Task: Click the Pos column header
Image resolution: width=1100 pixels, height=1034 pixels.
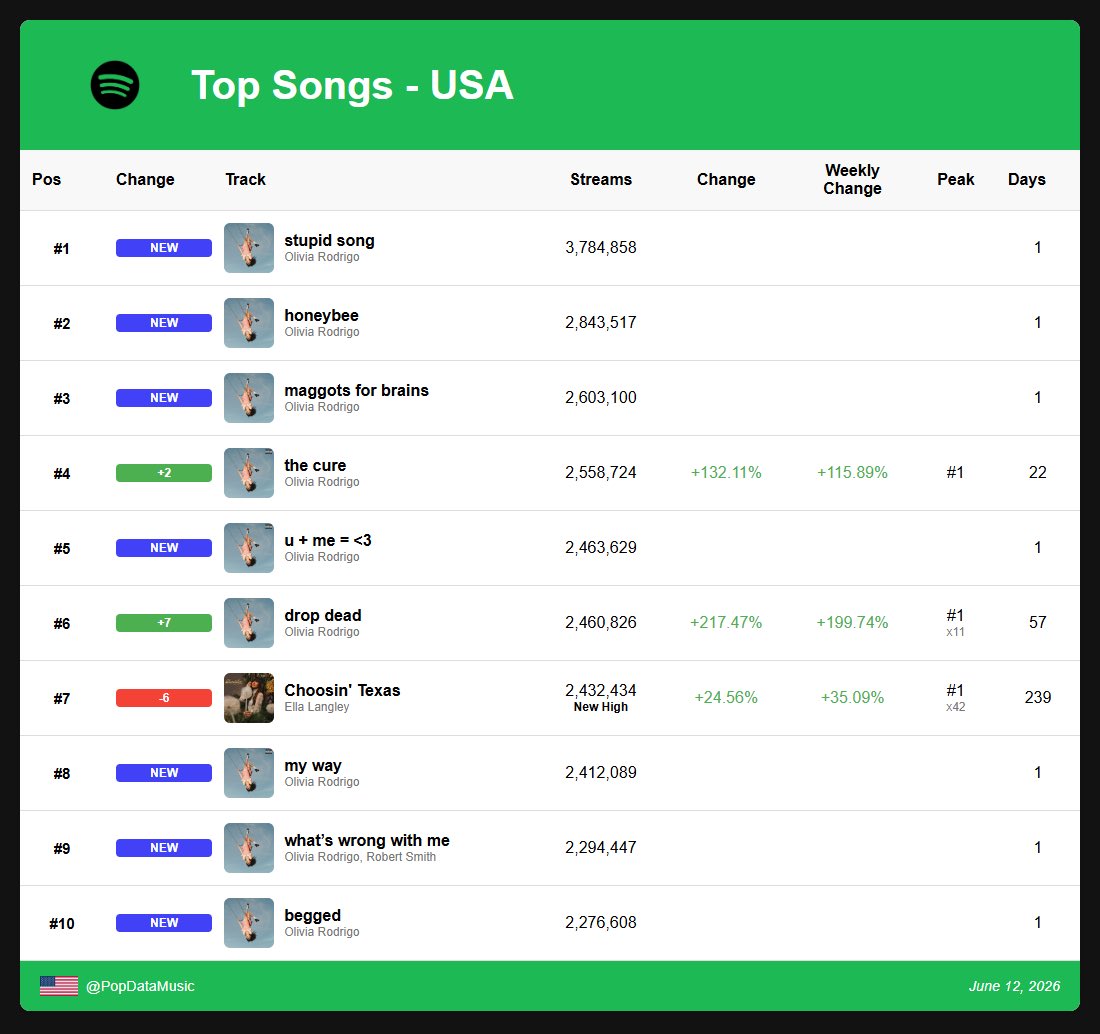Action: pyautogui.click(x=46, y=180)
